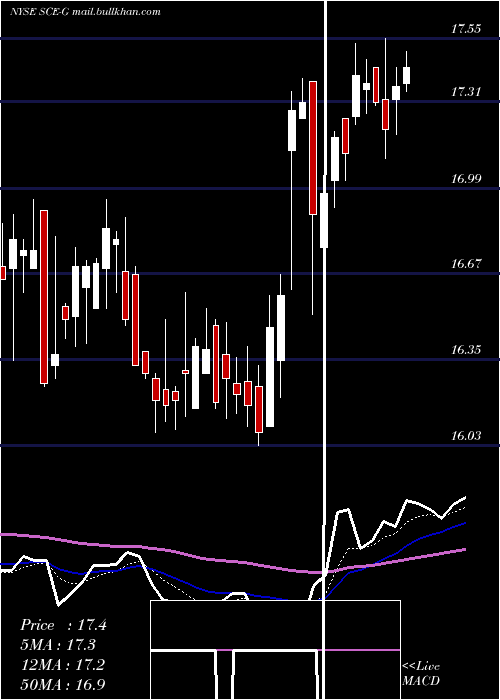Click the 16.03 price axis label
Viewport: 500px width, 700px height.
(x=466, y=436)
